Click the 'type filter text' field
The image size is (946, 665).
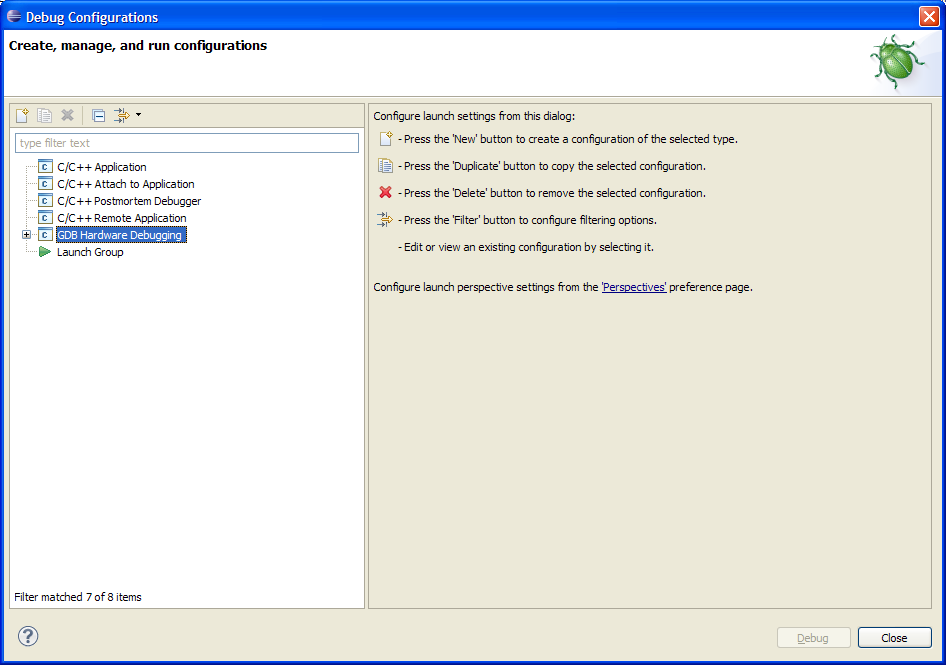coord(186,143)
